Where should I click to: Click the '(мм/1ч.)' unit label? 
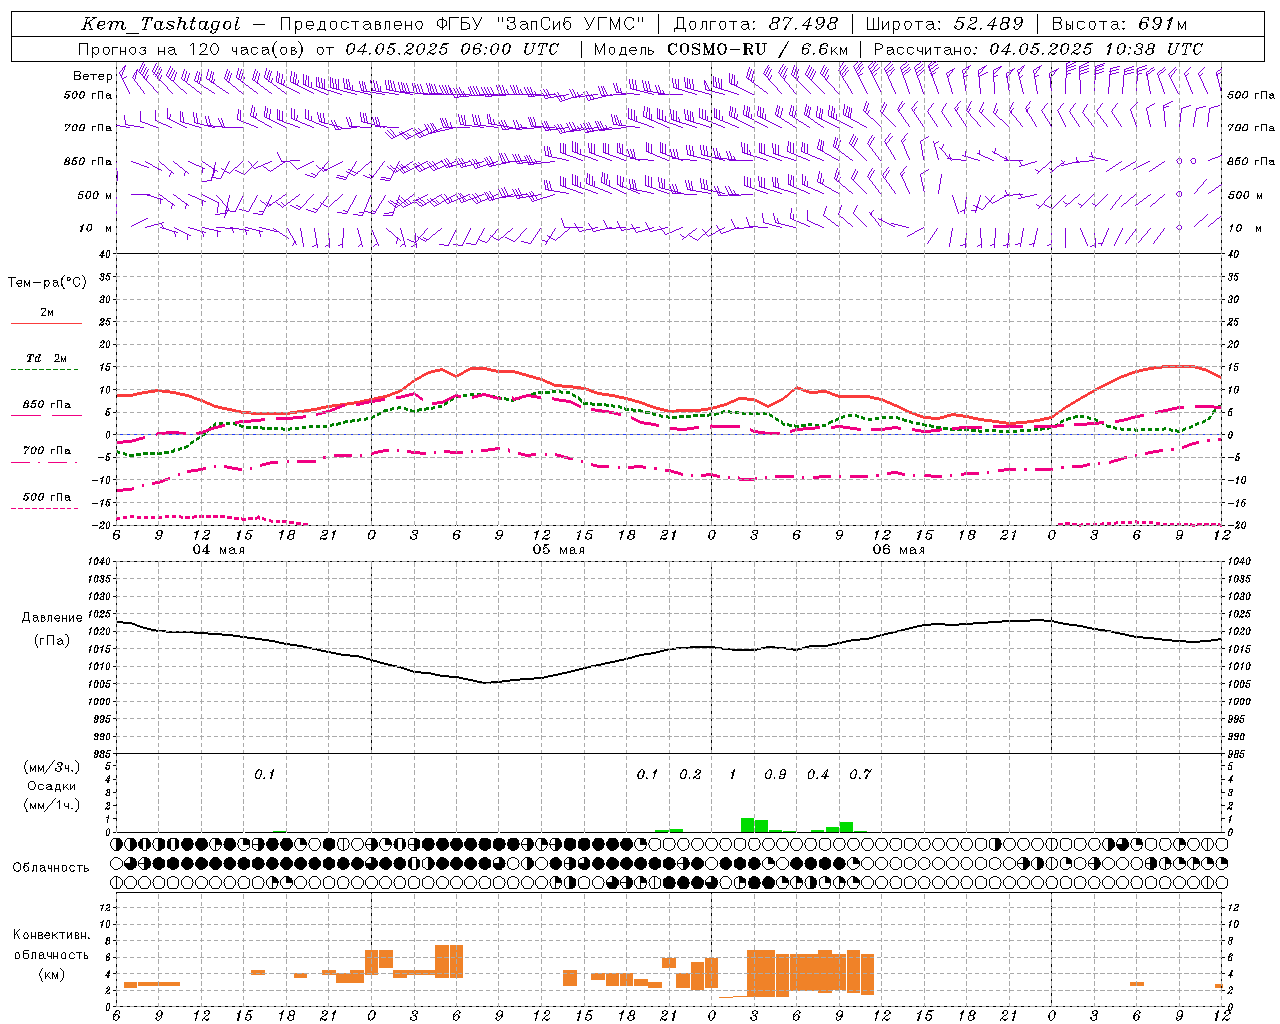(x=52, y=805)
